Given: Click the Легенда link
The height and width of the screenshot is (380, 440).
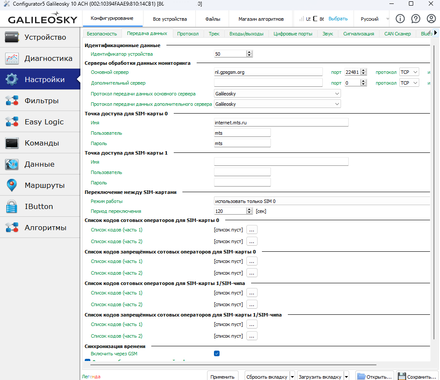Looking at the screenshot, I should tap(91, 376).
